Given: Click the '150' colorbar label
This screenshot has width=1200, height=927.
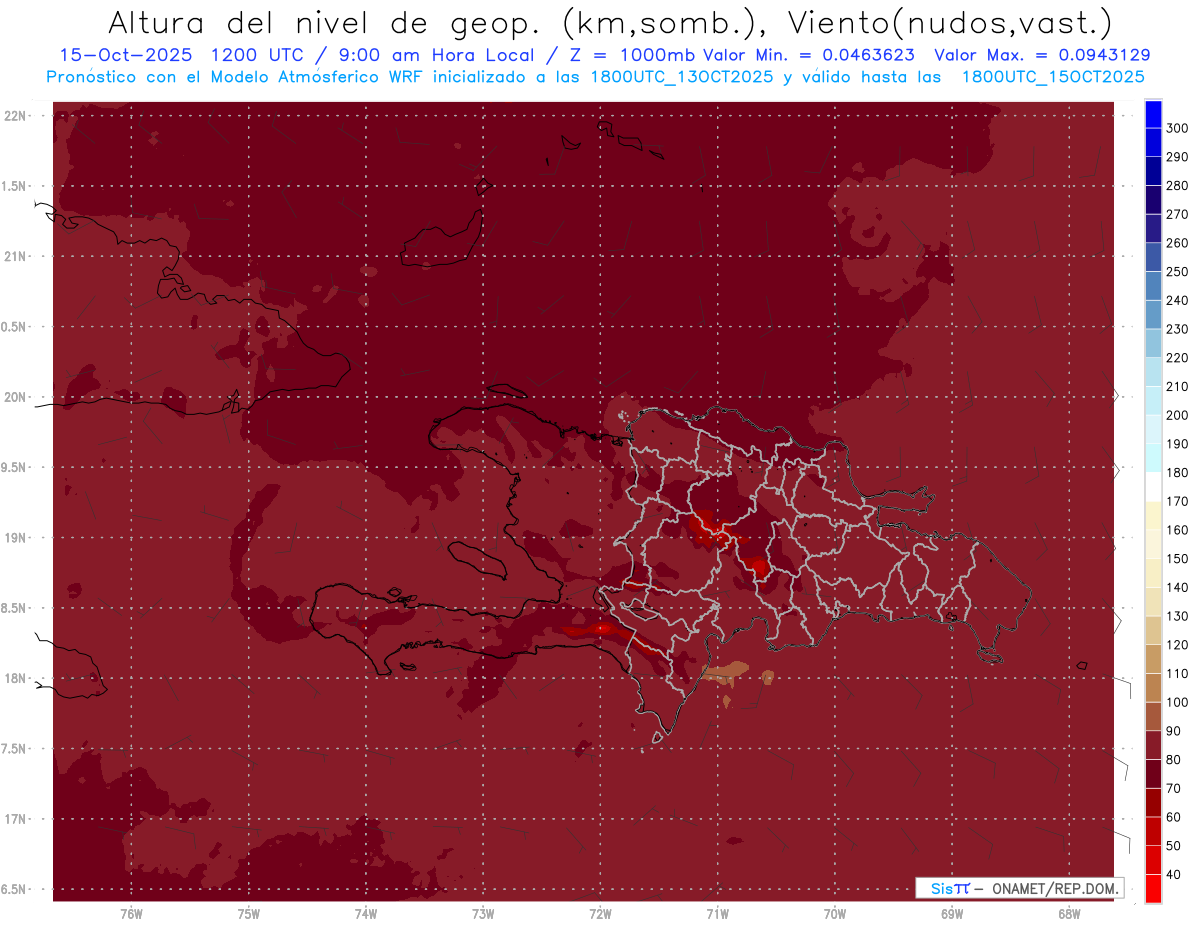Looking at the screenshot, I should point(1177,559).
